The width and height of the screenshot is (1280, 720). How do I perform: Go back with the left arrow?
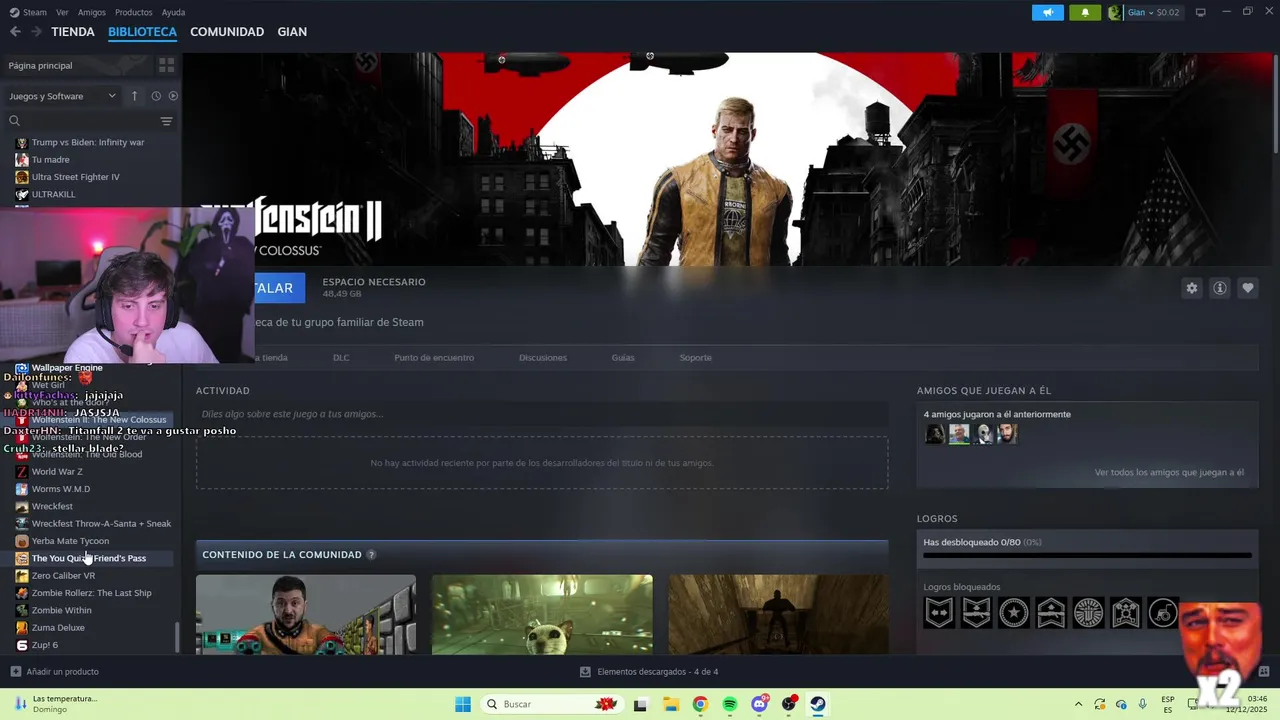pyautogui.click(x=15, y=32)
